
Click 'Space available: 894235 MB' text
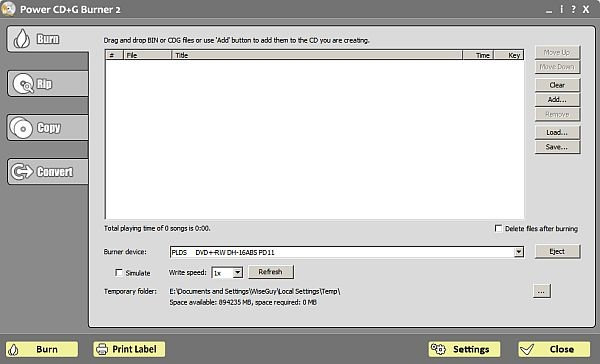click(210, 302)
